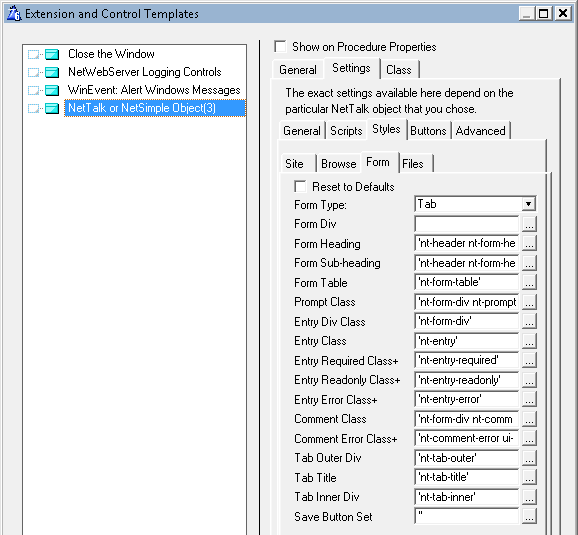This screenshot has width=578, height=535.
Task: Click the NetWebServer Logging Controls icon
Action: pos(52,72)
